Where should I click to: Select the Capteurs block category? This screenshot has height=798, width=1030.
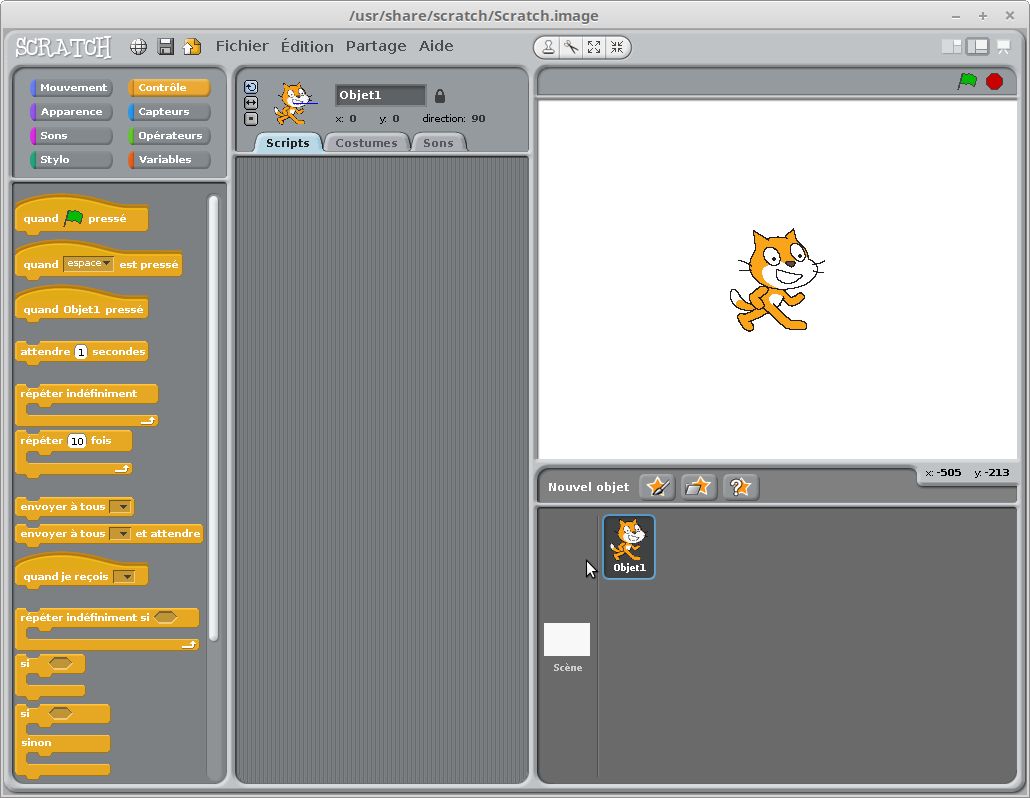[169, 112]
